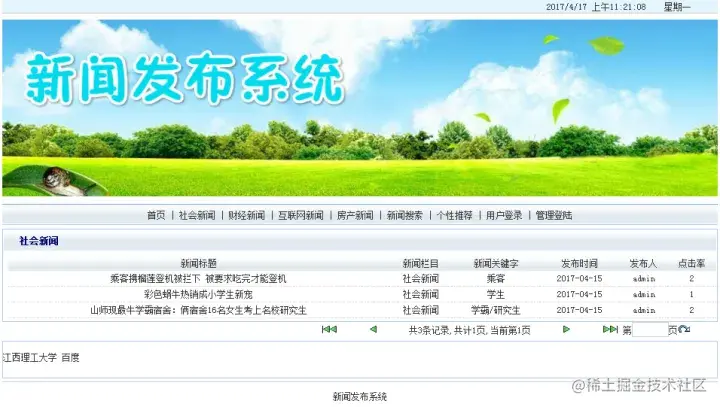Click 社会新闻 section heading above table
Screen dimensions: 720x407
pos(39,241)
